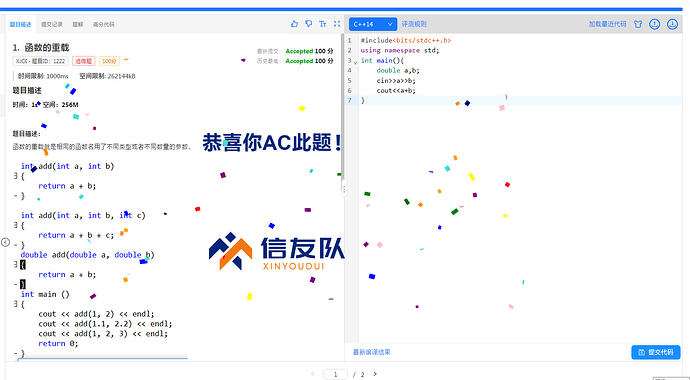Viewport: 690px width, 380px height.
Task: Click the 'double a,b;' code line
Action: point(398,70)
